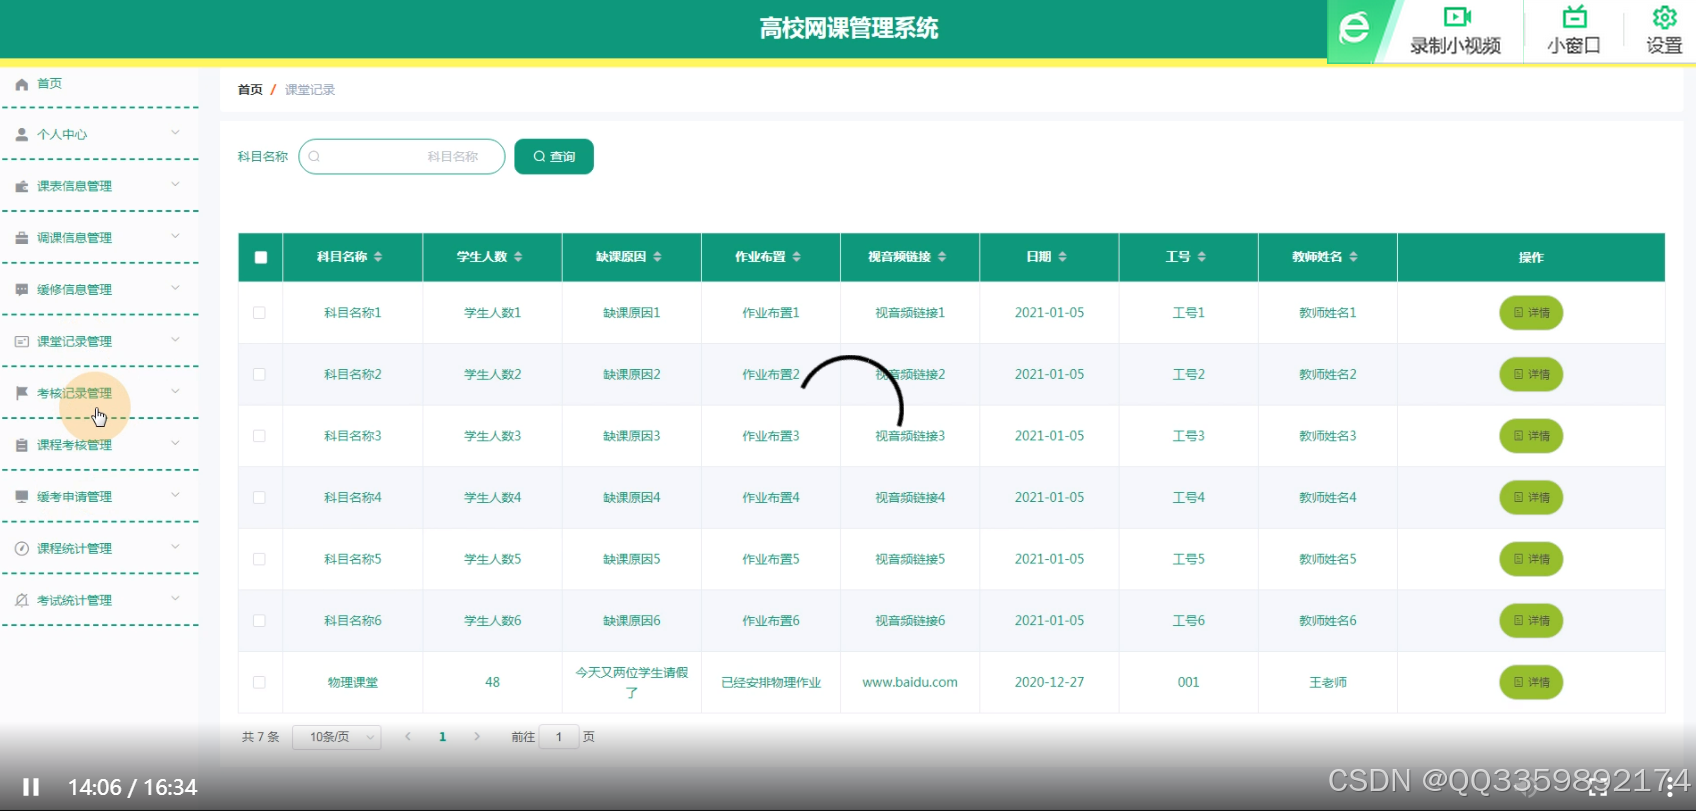
Task: Click the 课表信息管理 sidebar icon
Action: click(22, 186)
